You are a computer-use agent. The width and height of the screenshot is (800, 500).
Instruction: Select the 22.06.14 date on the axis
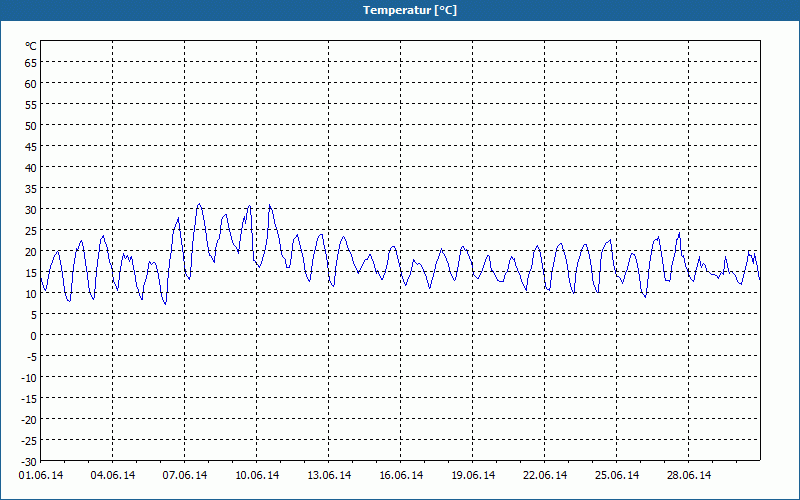tap(545, 475)
